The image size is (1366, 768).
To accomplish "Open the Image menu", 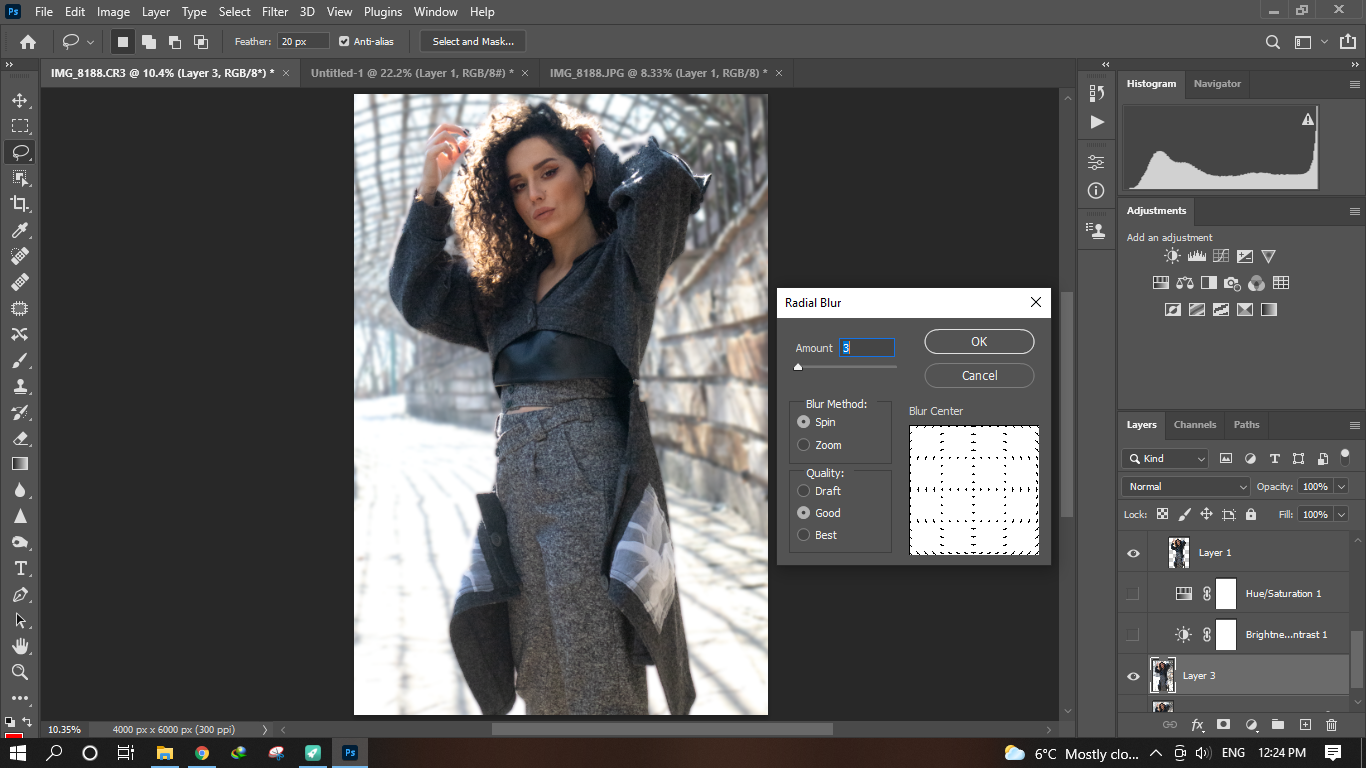I will pyautogui.click(x=113, y=12).
